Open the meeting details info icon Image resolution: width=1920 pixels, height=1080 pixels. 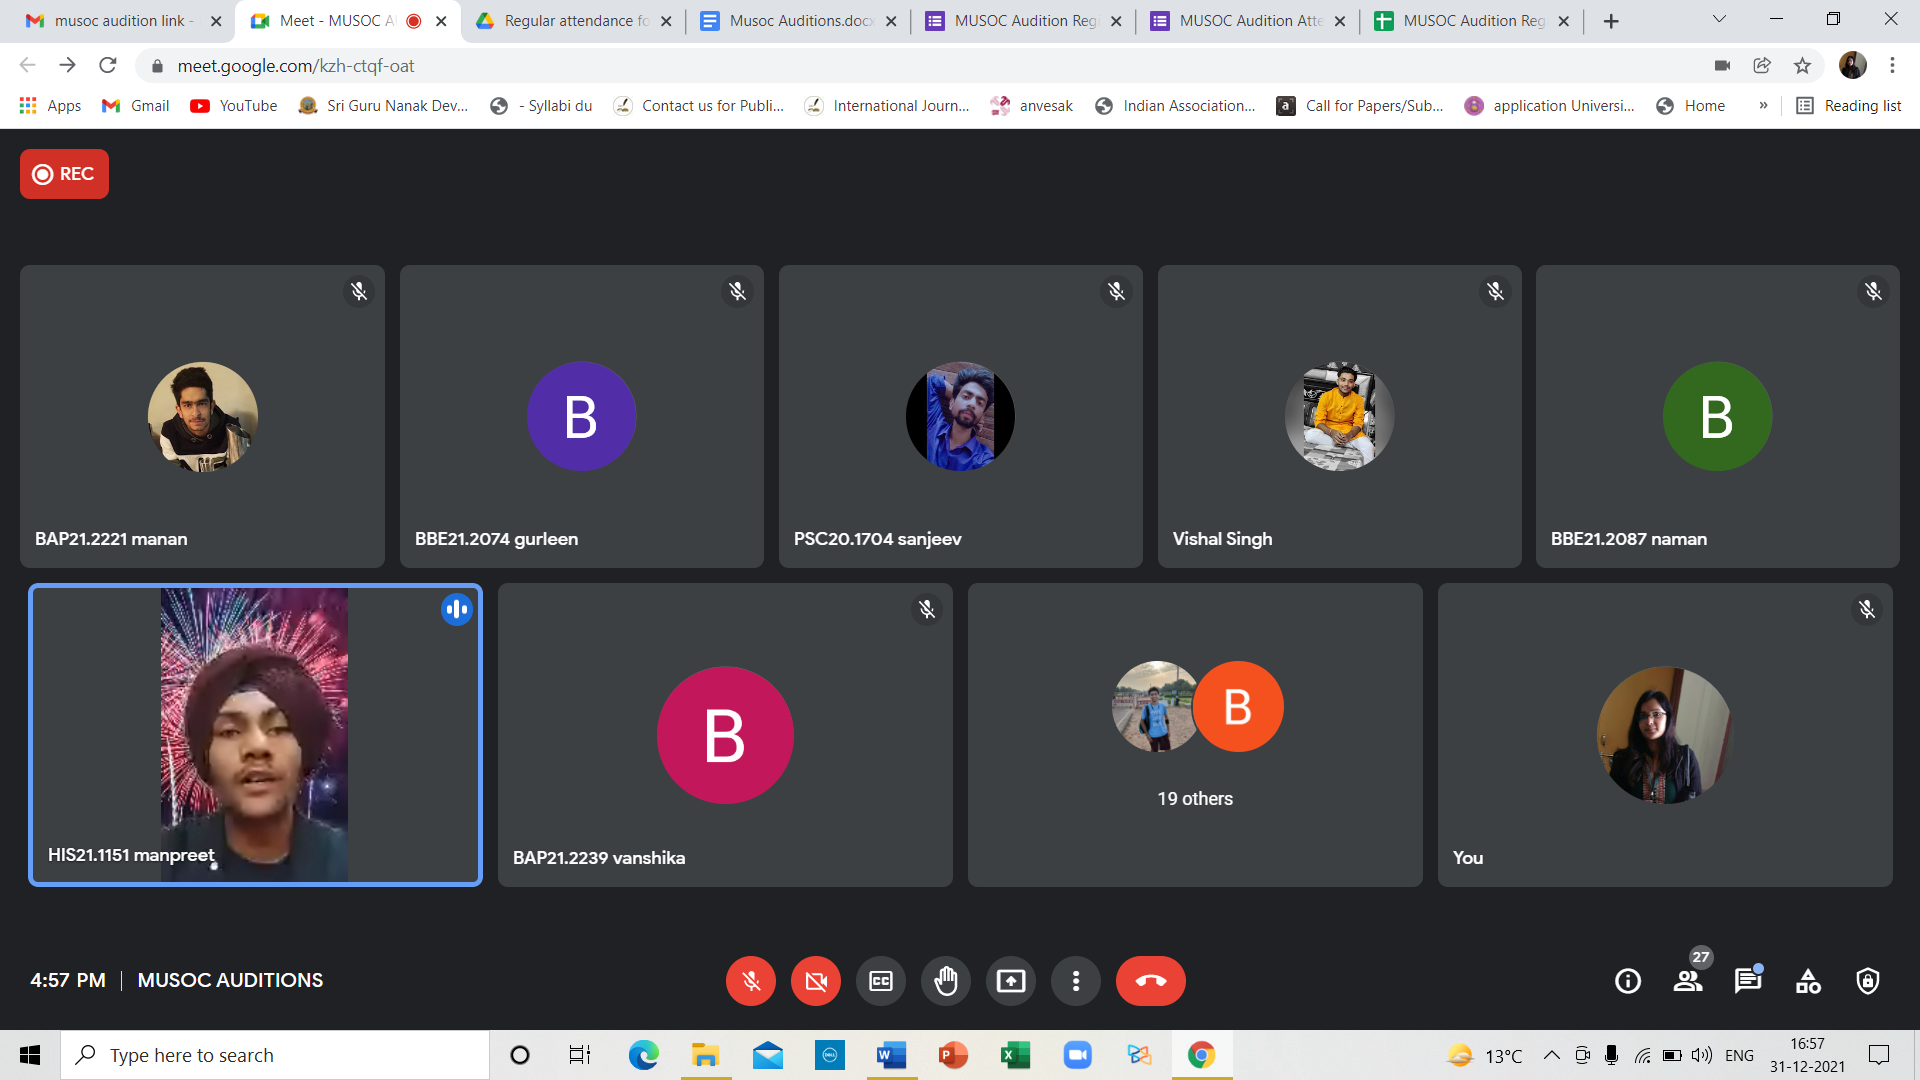pyautogui.click(x=1628, y=981)
